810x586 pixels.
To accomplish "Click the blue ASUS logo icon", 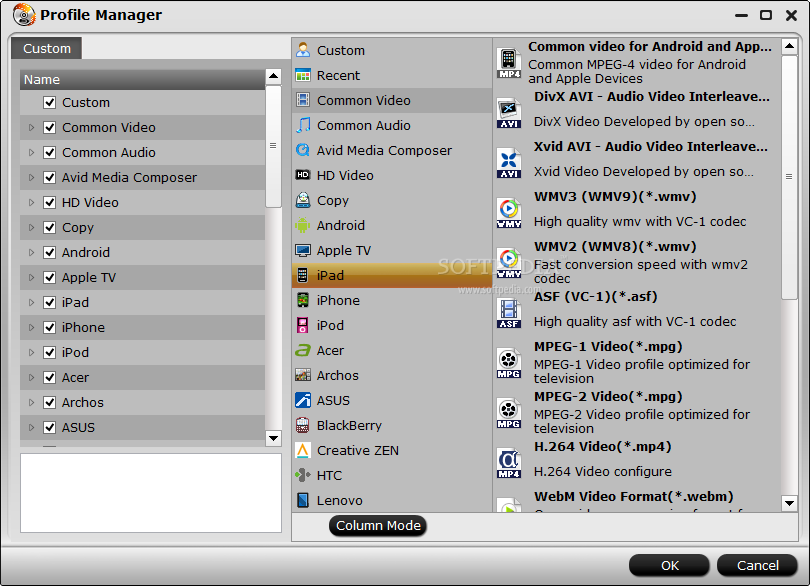I will pyautogui.click(x=303, y=400).
